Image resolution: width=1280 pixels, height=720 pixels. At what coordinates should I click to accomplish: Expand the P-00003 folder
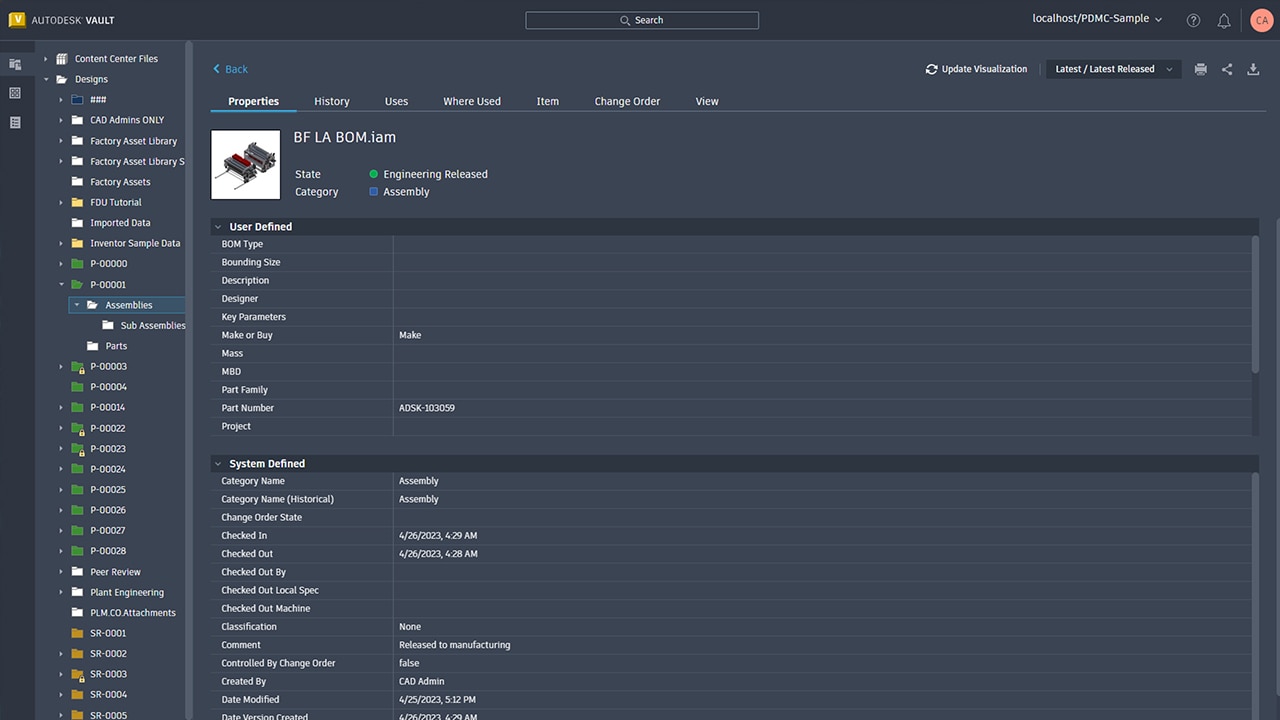pyautogui.click(x=61, y=367)
